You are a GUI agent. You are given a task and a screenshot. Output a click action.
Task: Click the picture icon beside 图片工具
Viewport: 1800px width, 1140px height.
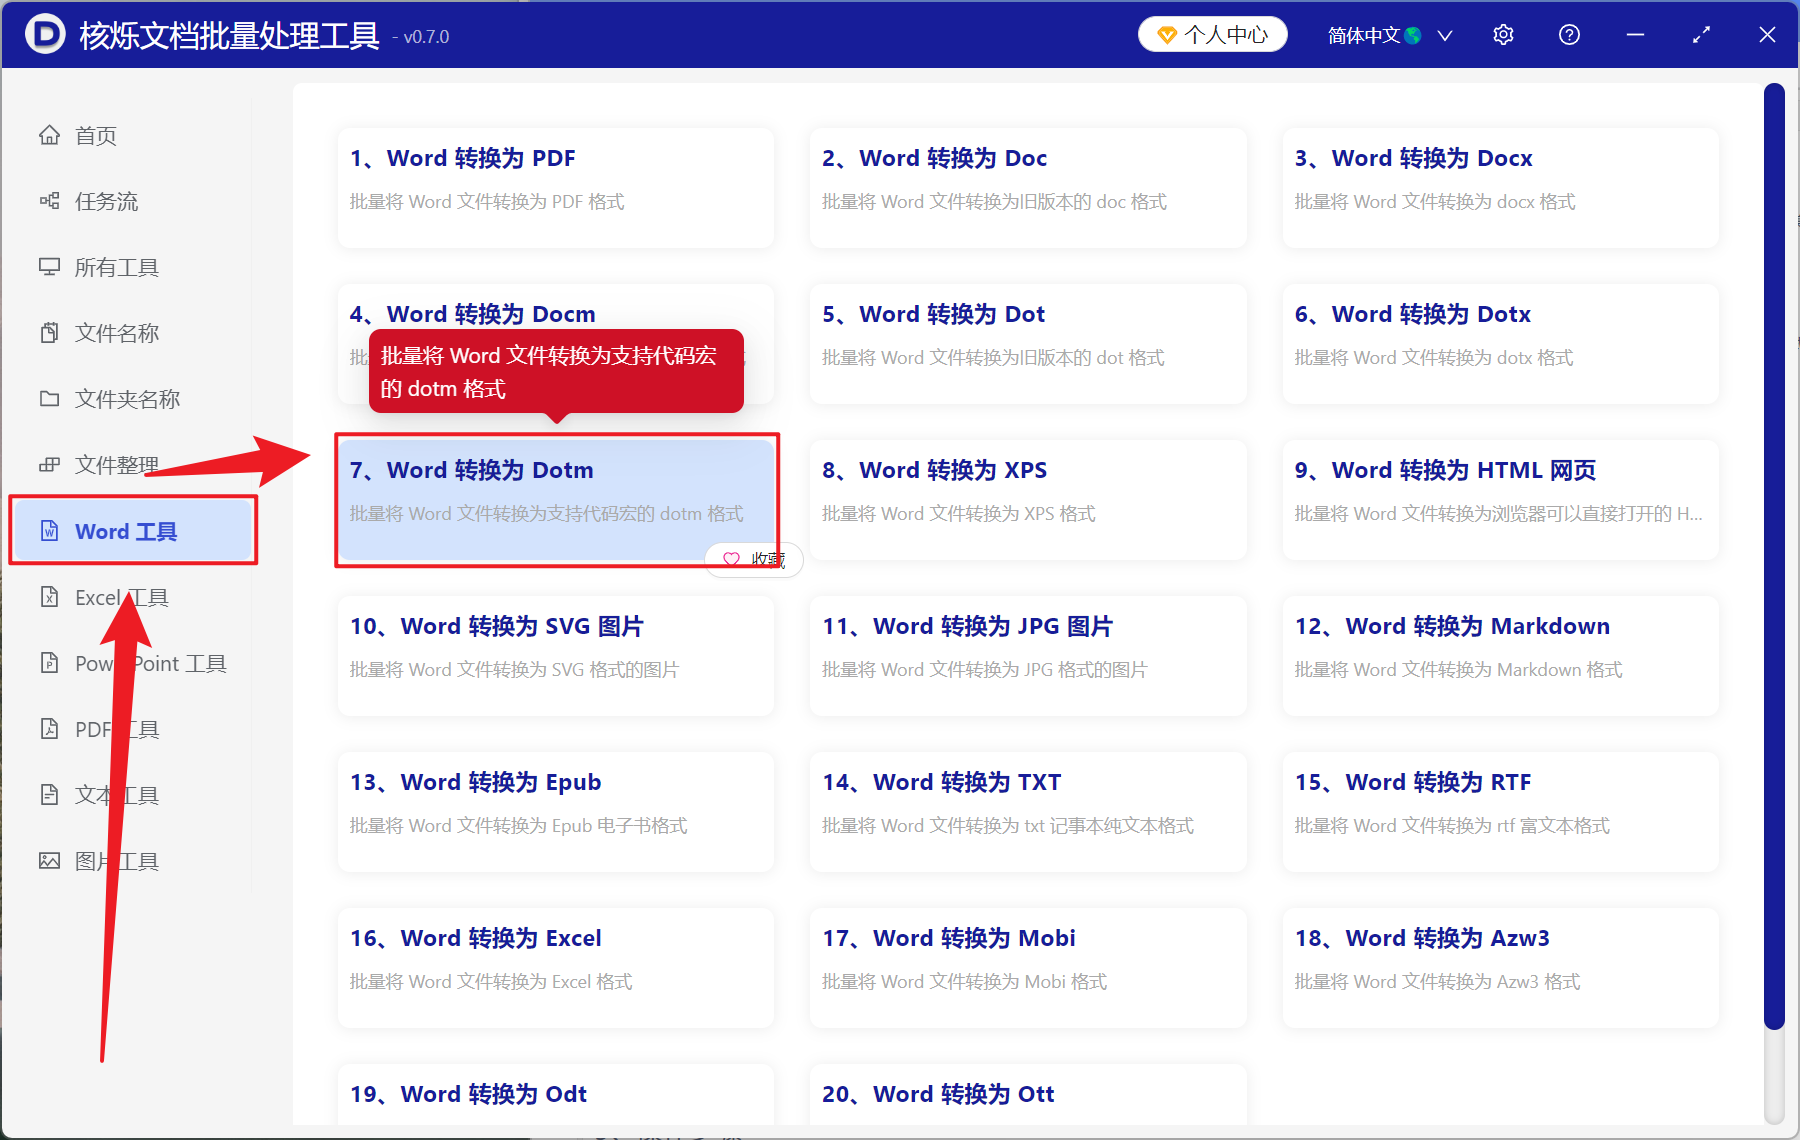(49, 861)
